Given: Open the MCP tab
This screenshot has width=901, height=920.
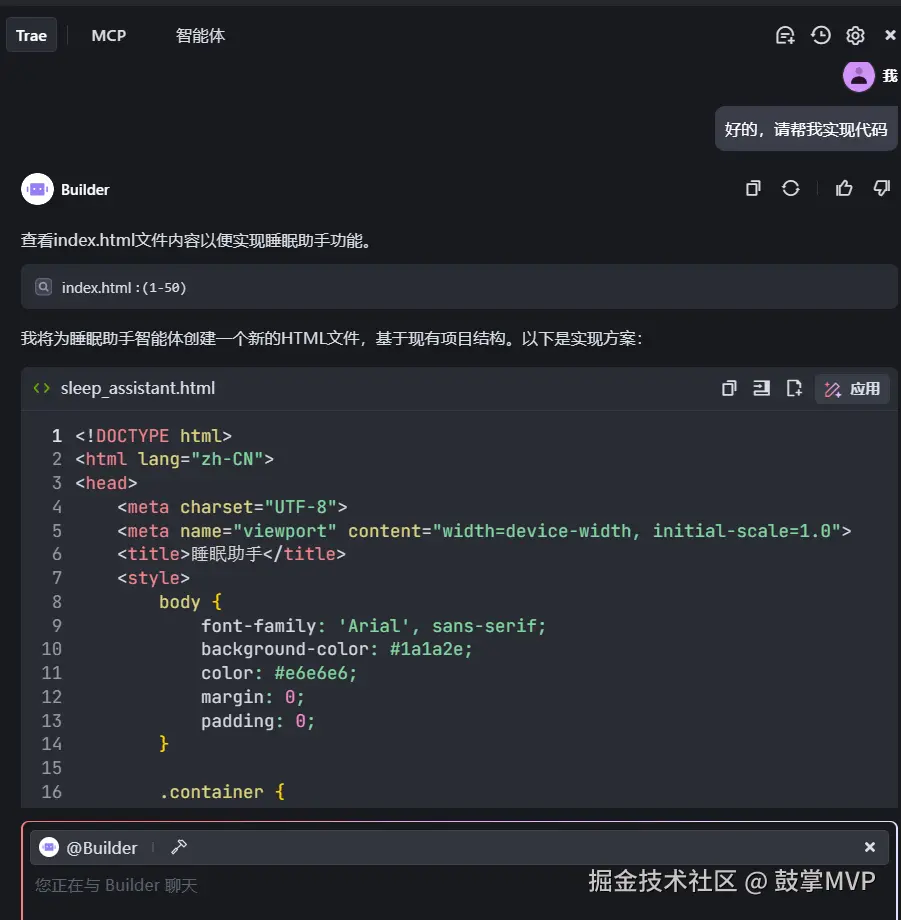Looking at the screenshot, I should coord(109,35).
